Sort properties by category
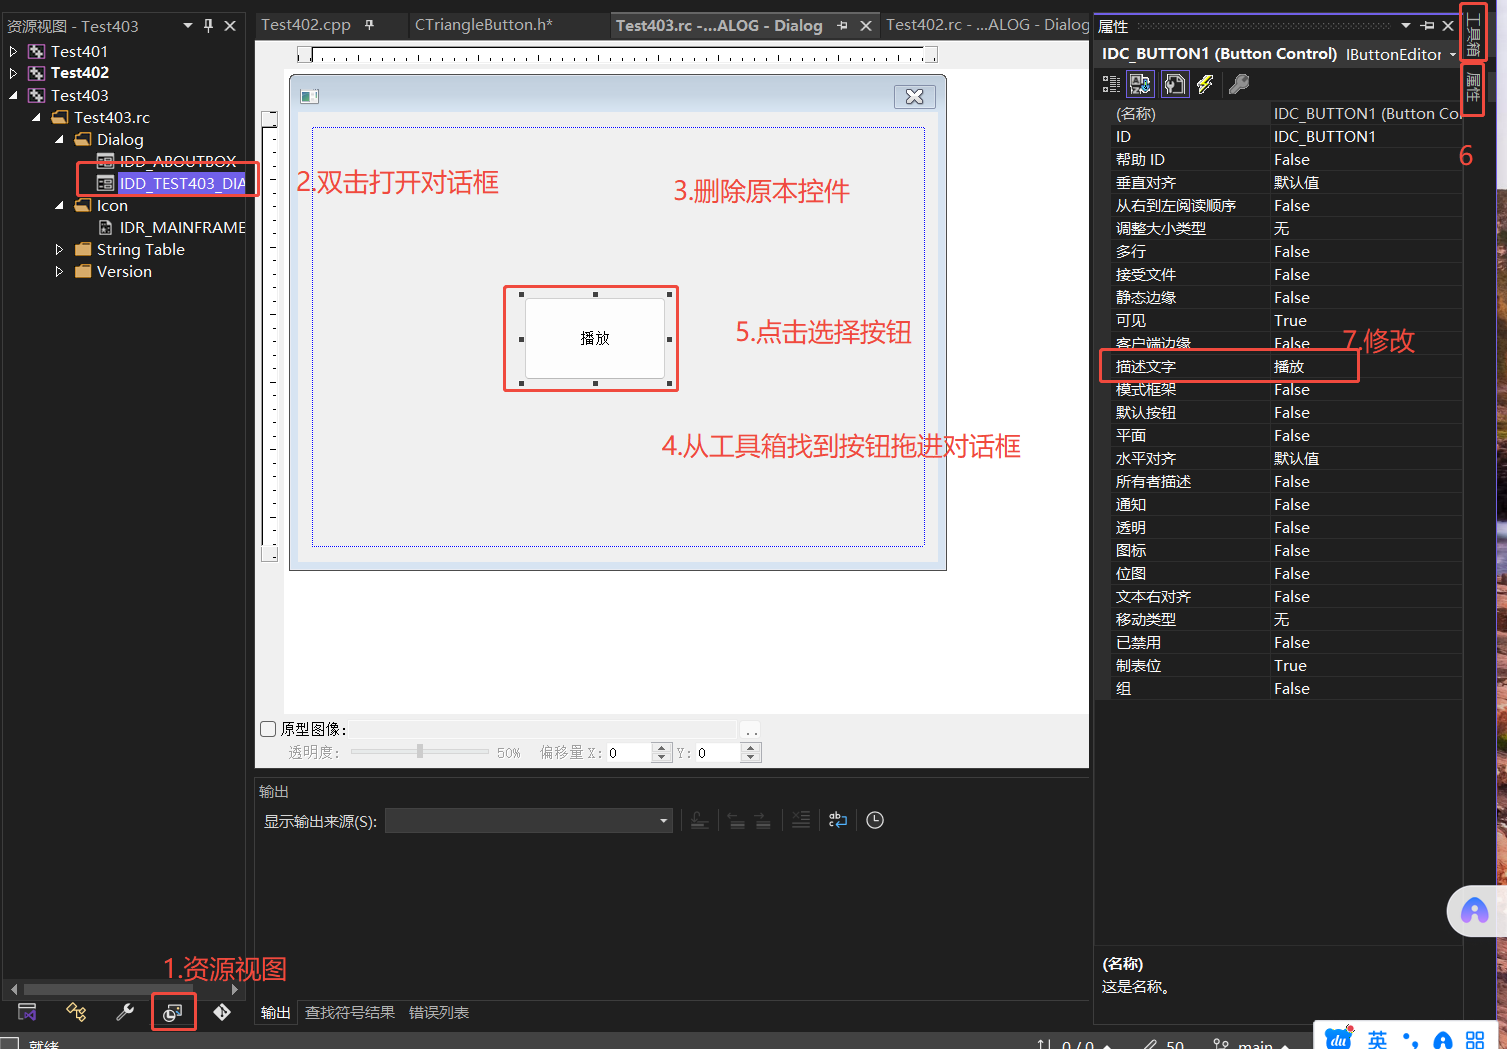This screenshot has height=1049, width=1507. click(x=1111, y=84)
